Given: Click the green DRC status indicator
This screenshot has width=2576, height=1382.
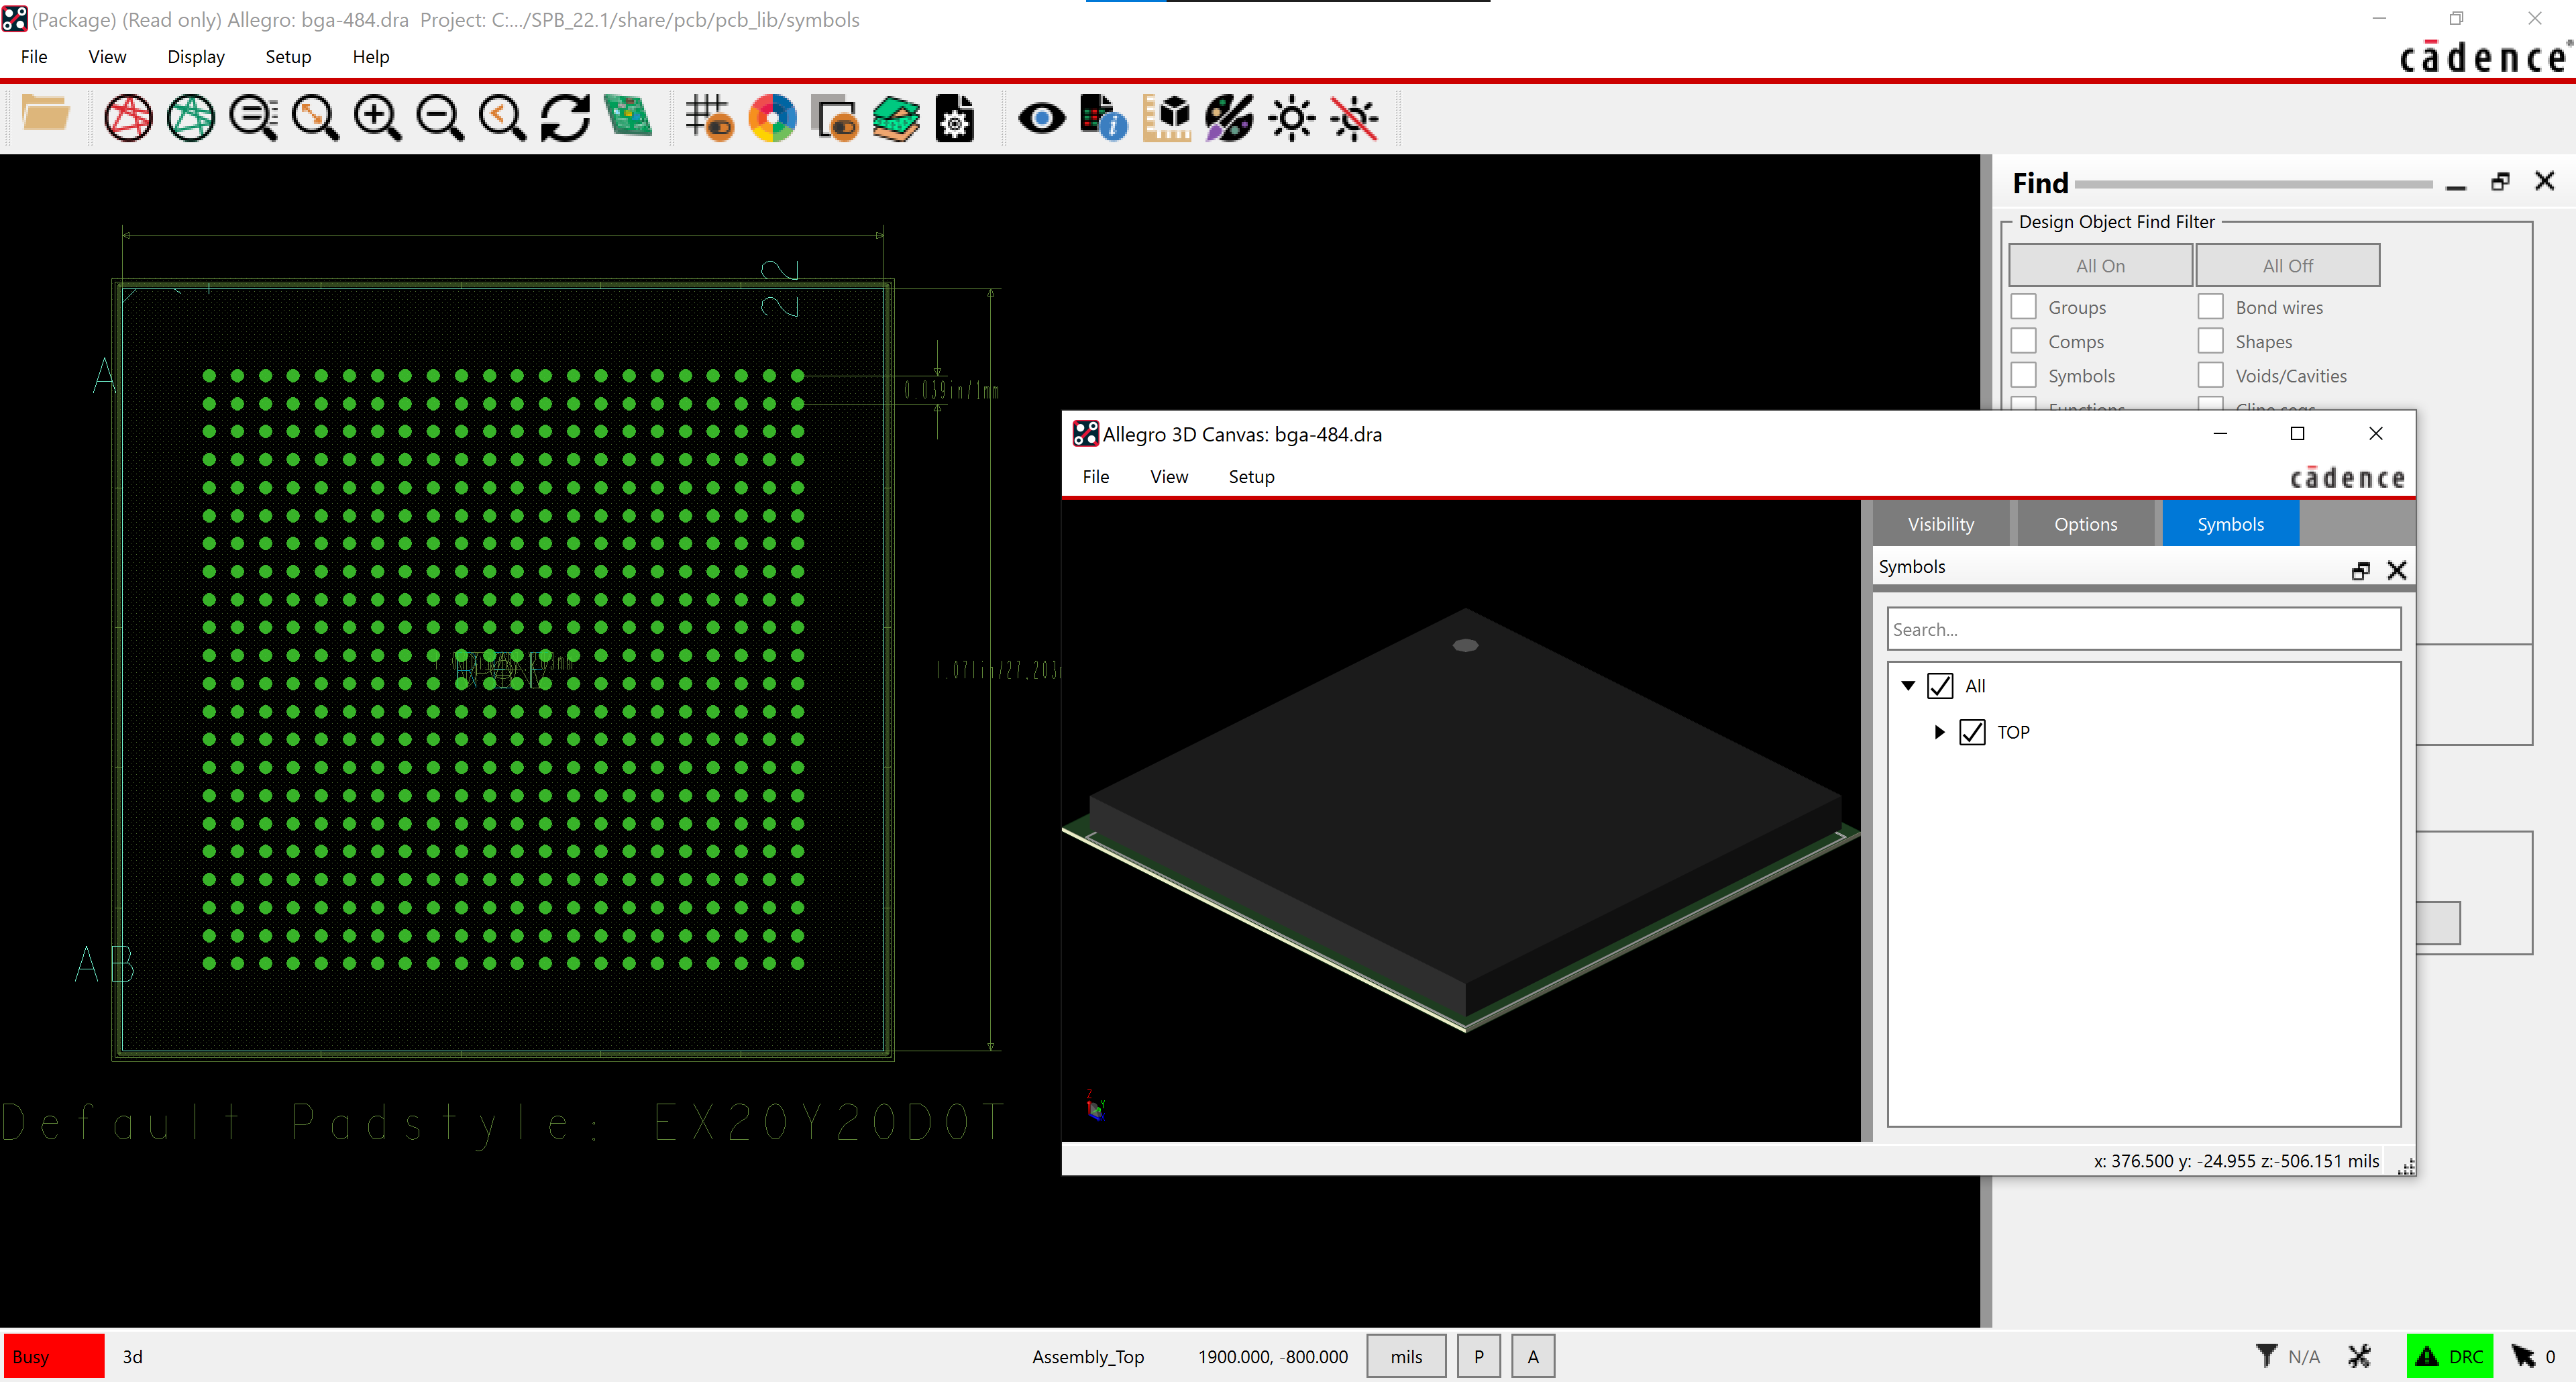Looking at the screenshot, I should 2450,1356.
